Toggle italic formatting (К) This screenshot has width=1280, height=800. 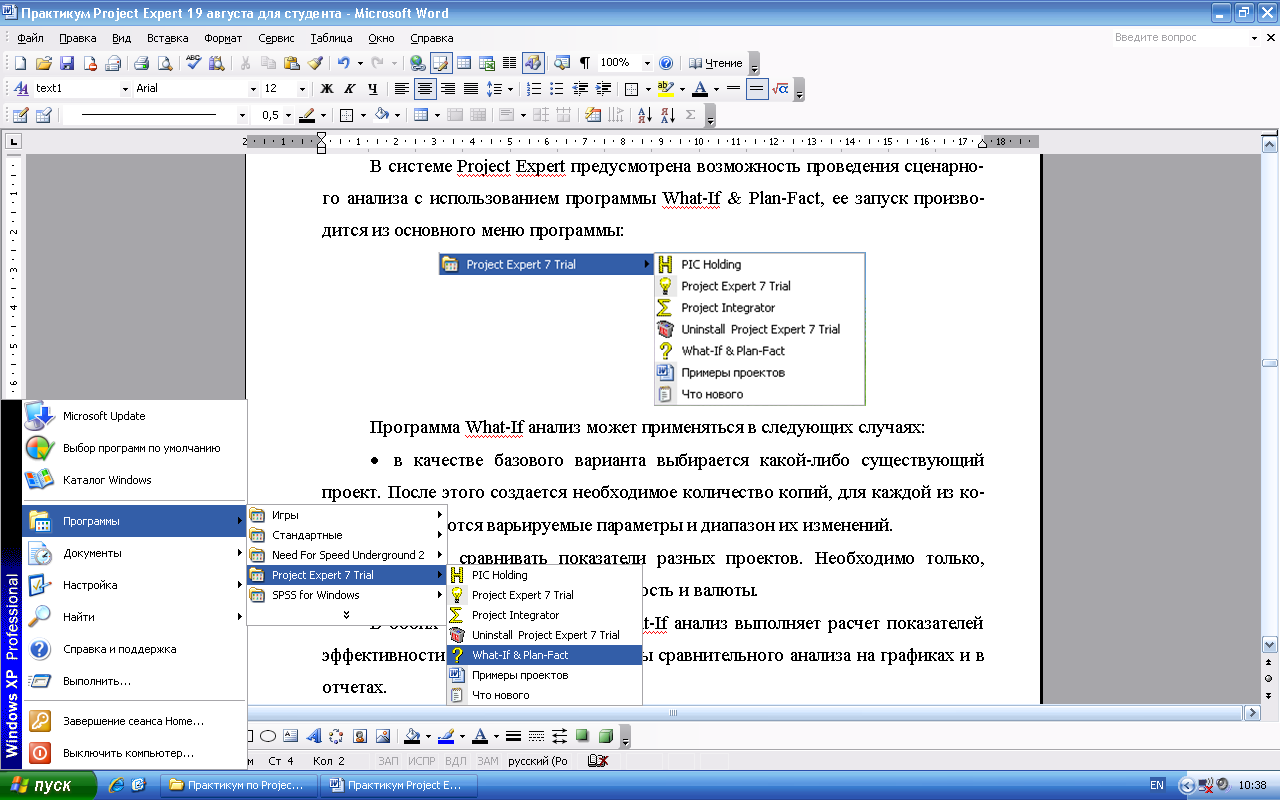(x=349, y=89)
